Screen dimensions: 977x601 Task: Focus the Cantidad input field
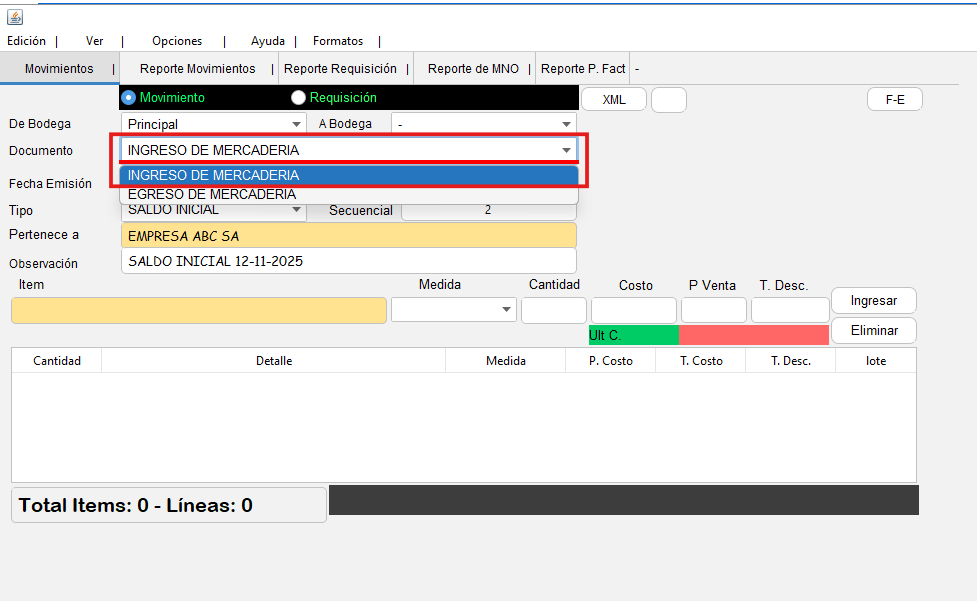click(x=553, y=310)
